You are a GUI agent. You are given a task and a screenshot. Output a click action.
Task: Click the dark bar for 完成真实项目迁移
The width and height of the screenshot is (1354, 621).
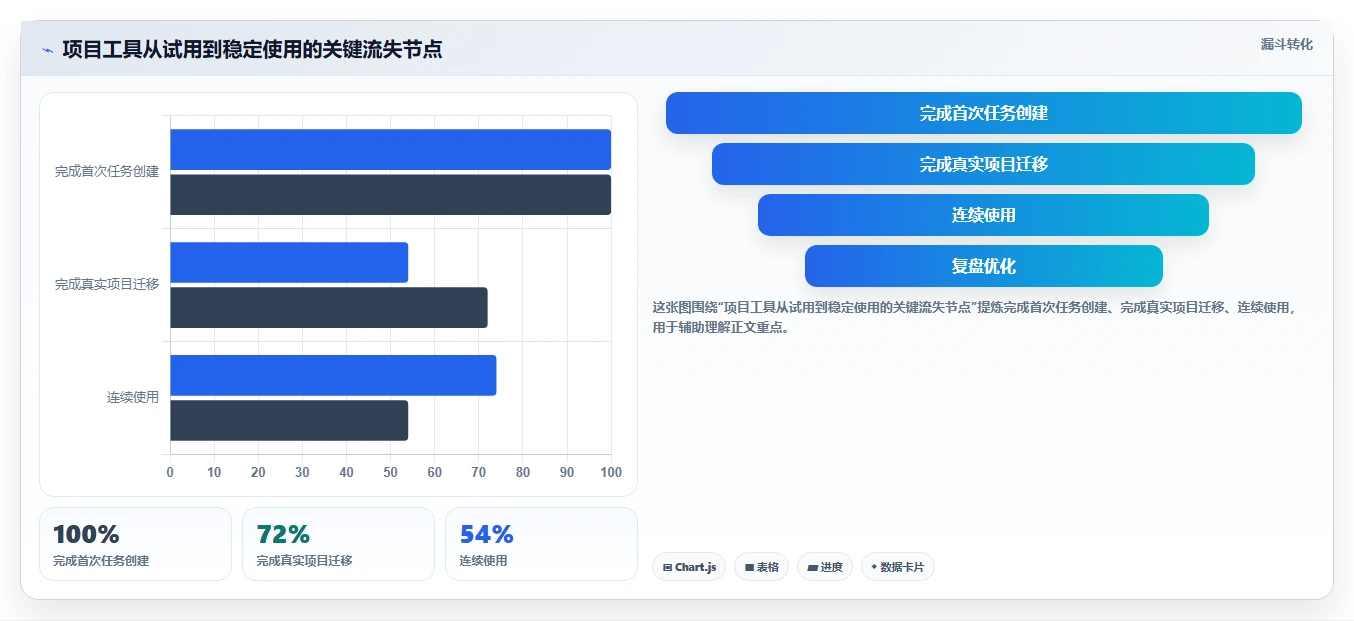(x=329, y=308)
